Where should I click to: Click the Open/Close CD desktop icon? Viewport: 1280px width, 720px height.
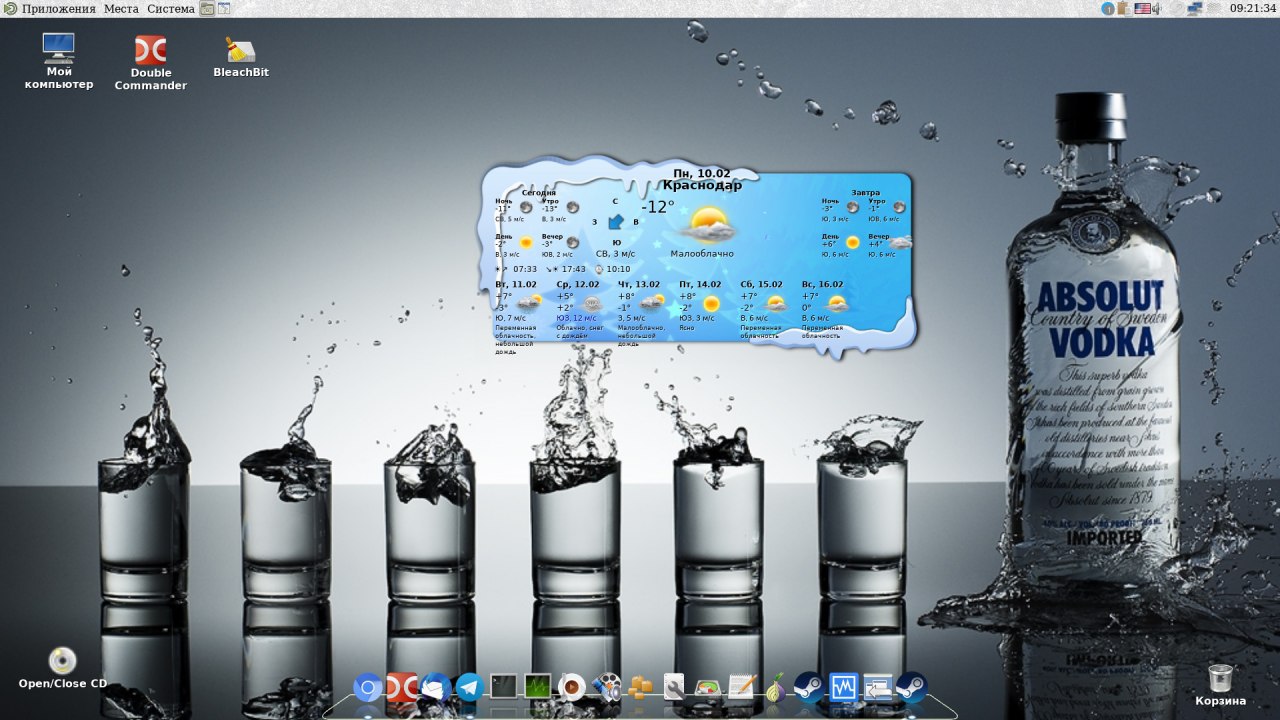point(62,668)
